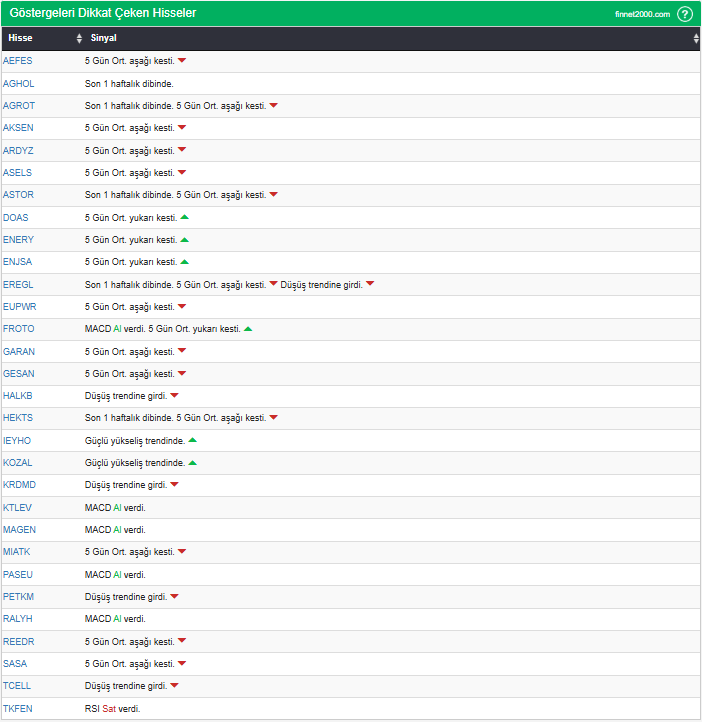The width and height of the screenshot is (702, 722).
Task: Click red down arrow in SASA row
Action: (182, 663)
